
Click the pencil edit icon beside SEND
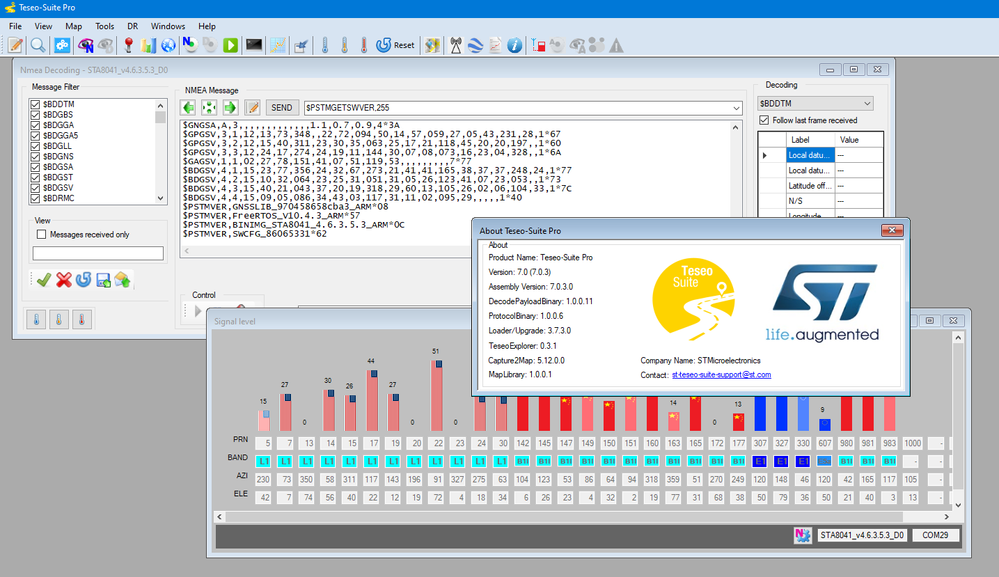point(253,108)
